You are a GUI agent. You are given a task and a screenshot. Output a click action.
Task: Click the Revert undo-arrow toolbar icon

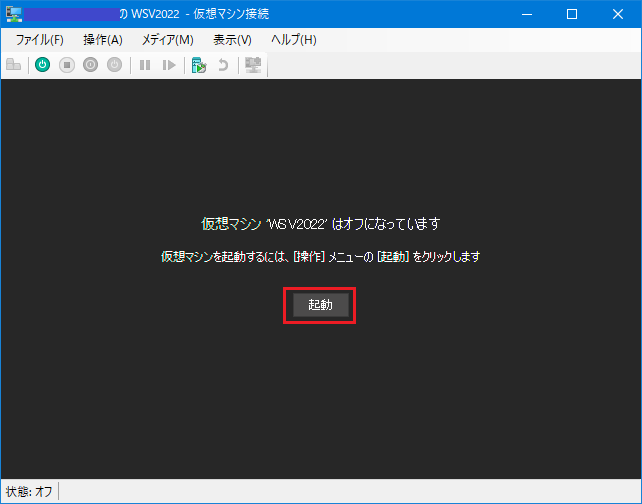(223, 65)
